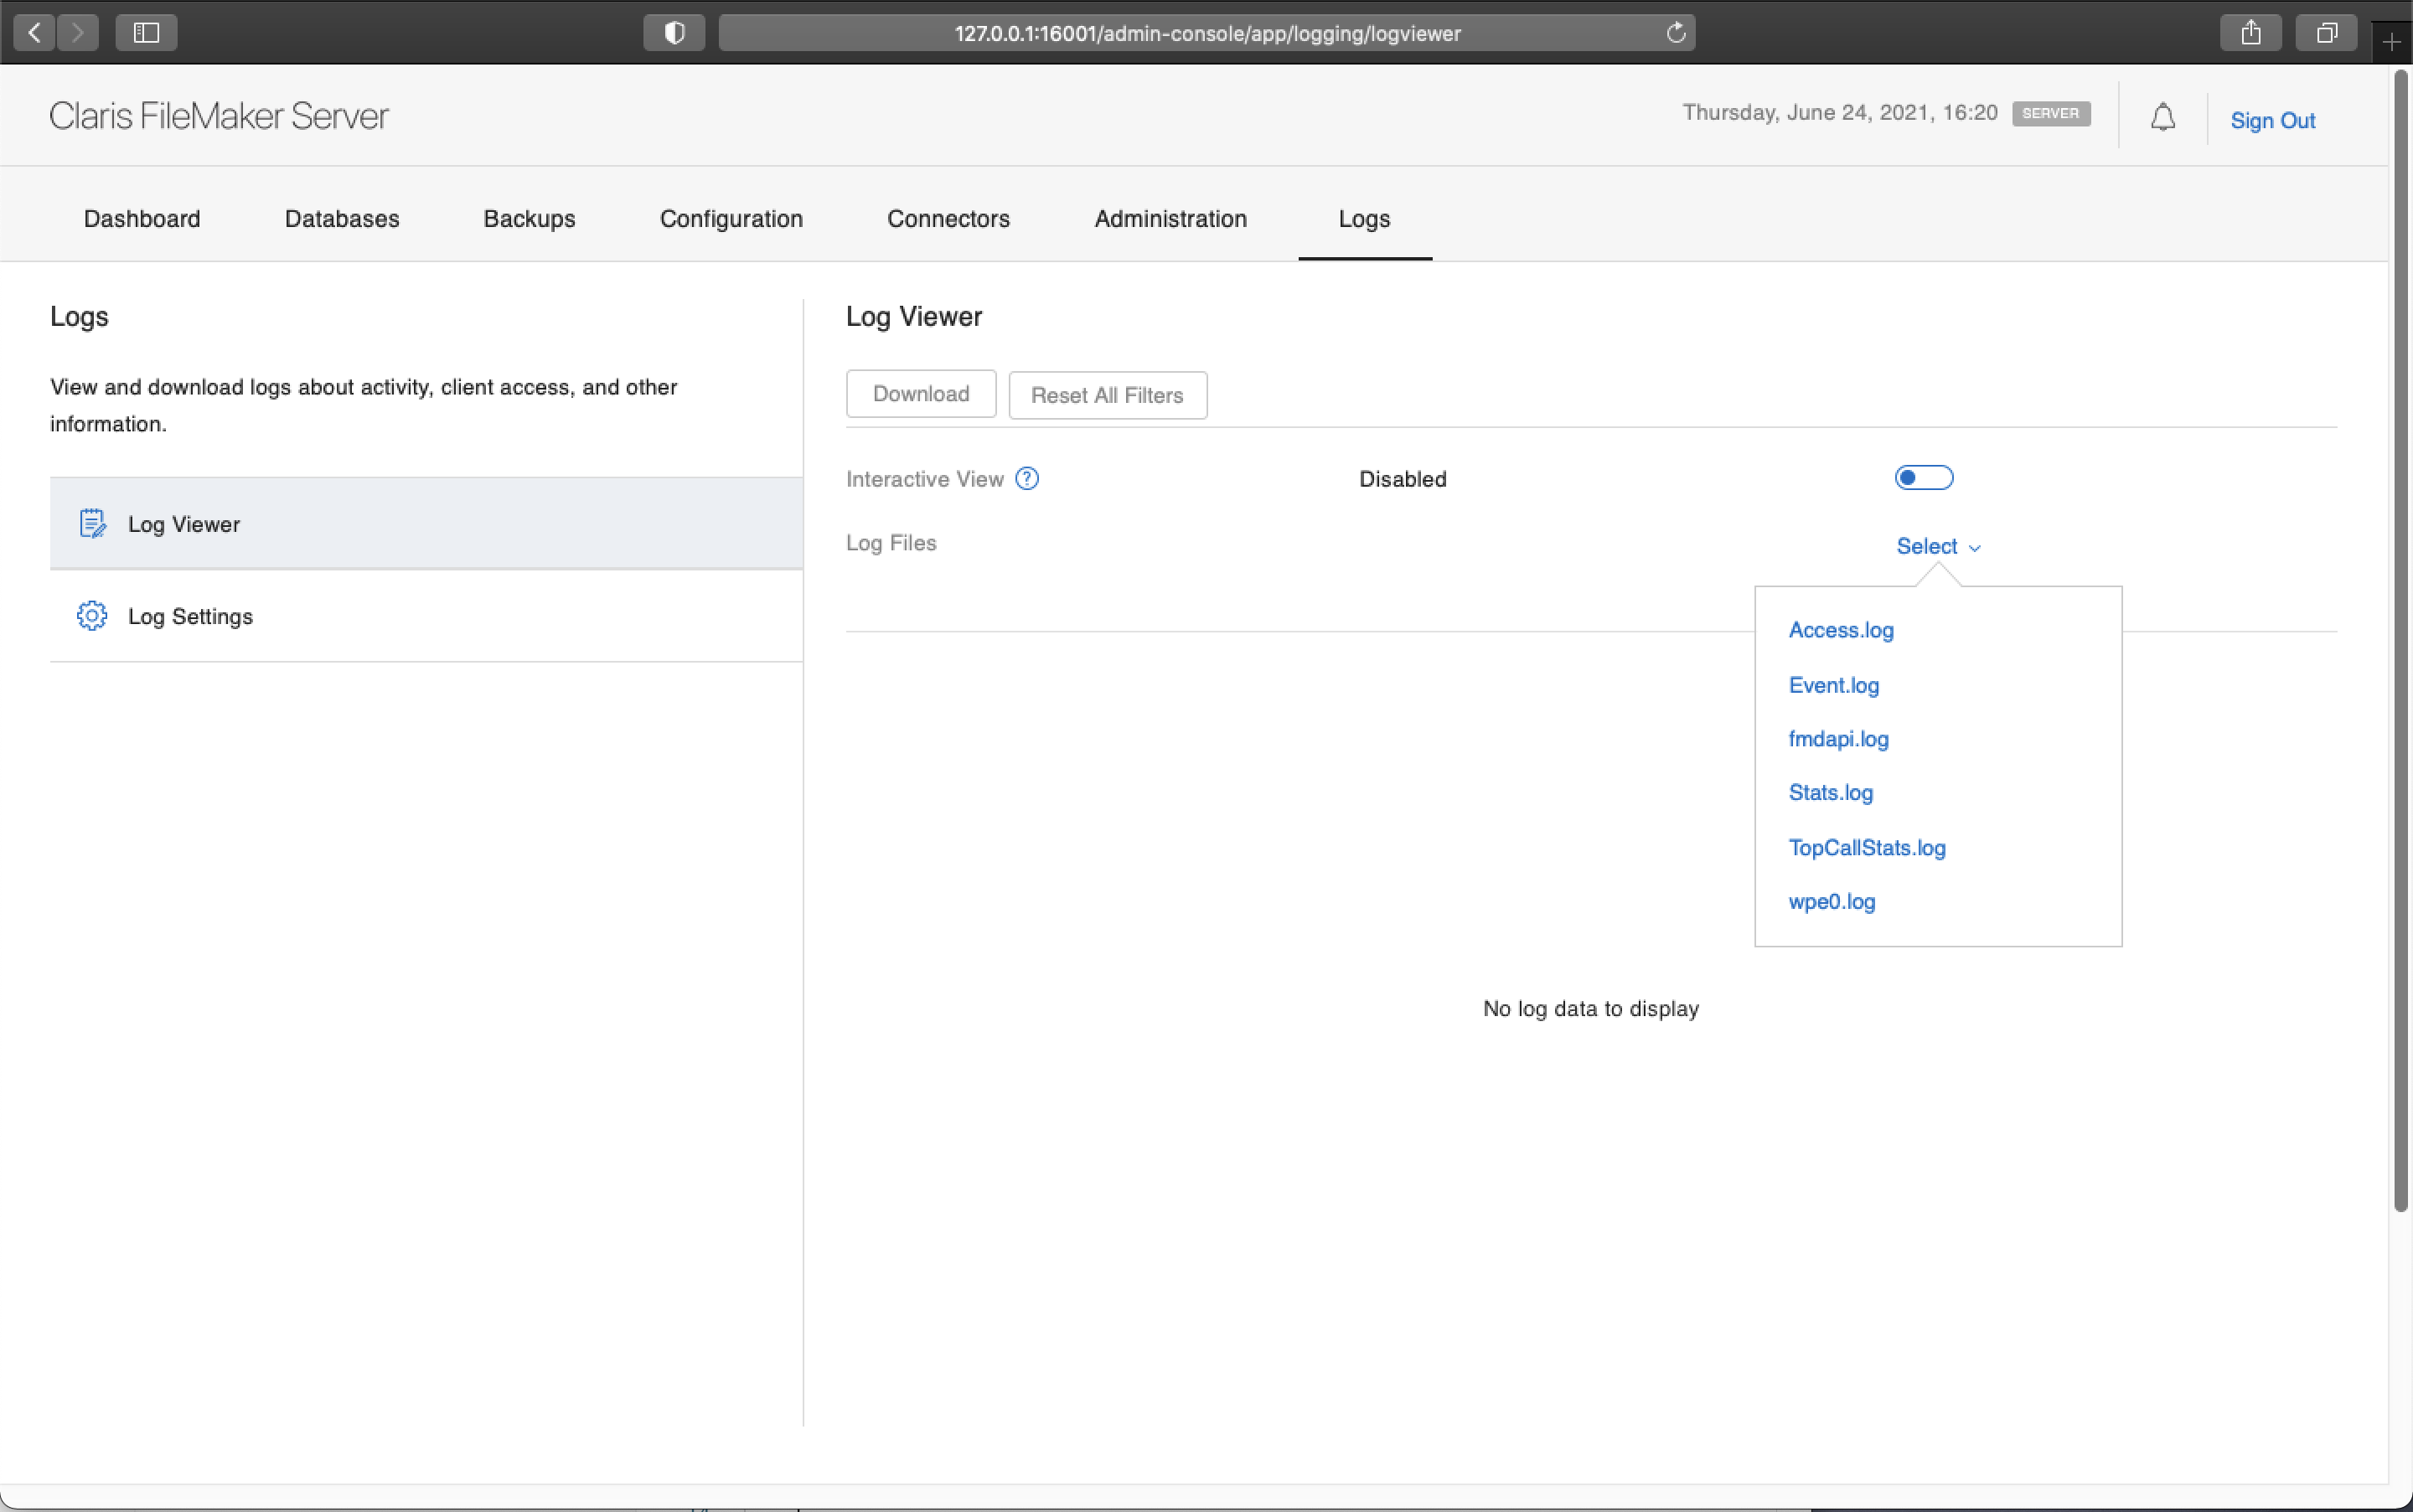The image size is (2413, 1512).
Task: Click the Sign Out link
Action: [2271, 120]
